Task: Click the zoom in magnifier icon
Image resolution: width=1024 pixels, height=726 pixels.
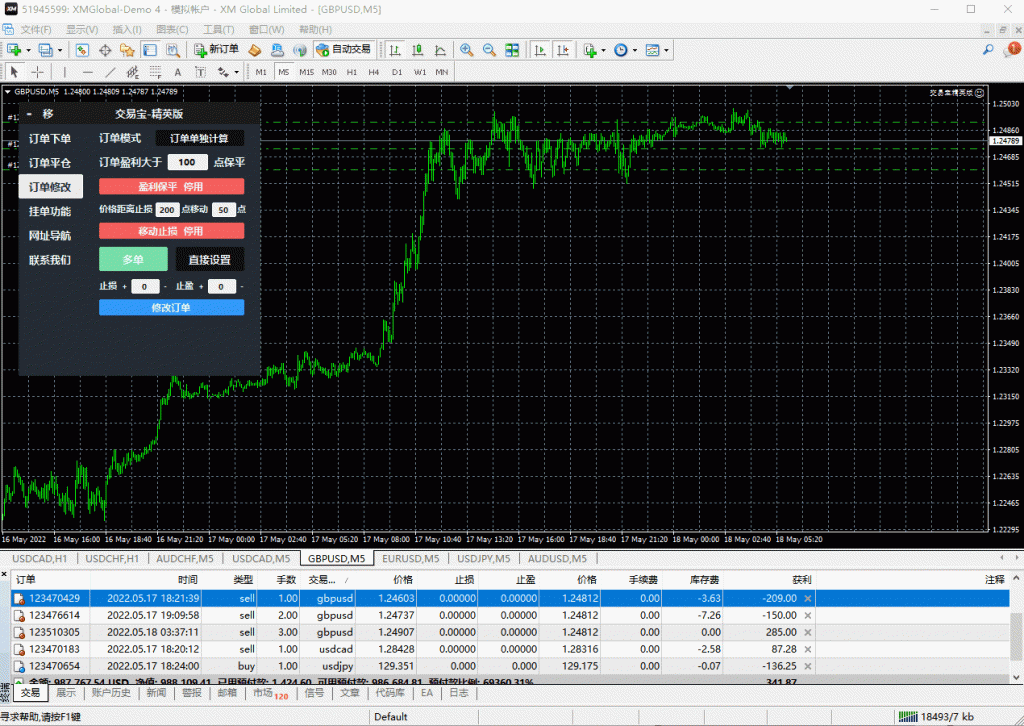Action: point(466,49)
